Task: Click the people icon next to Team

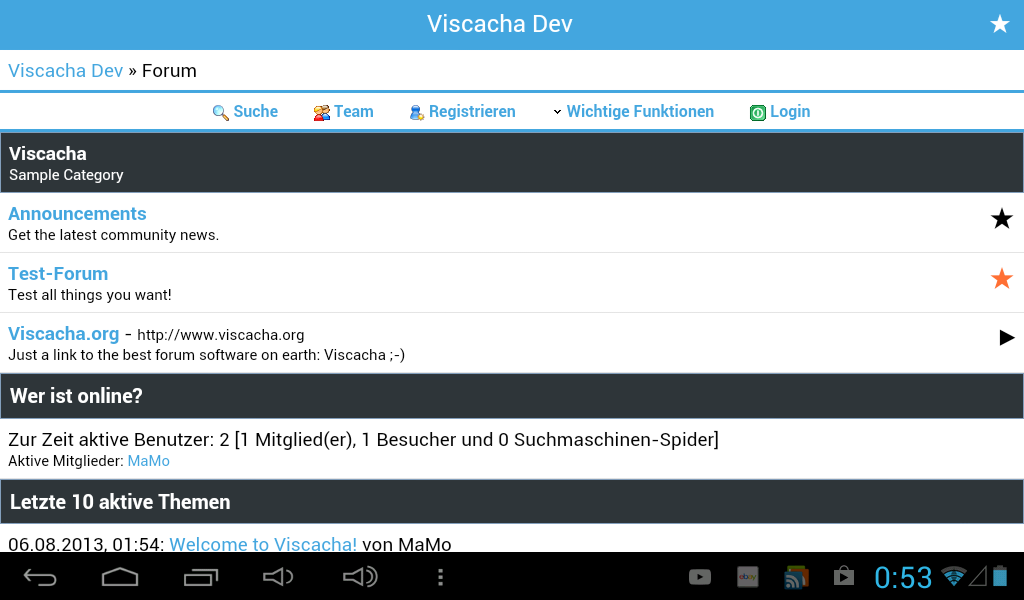Action: [321, 113]
